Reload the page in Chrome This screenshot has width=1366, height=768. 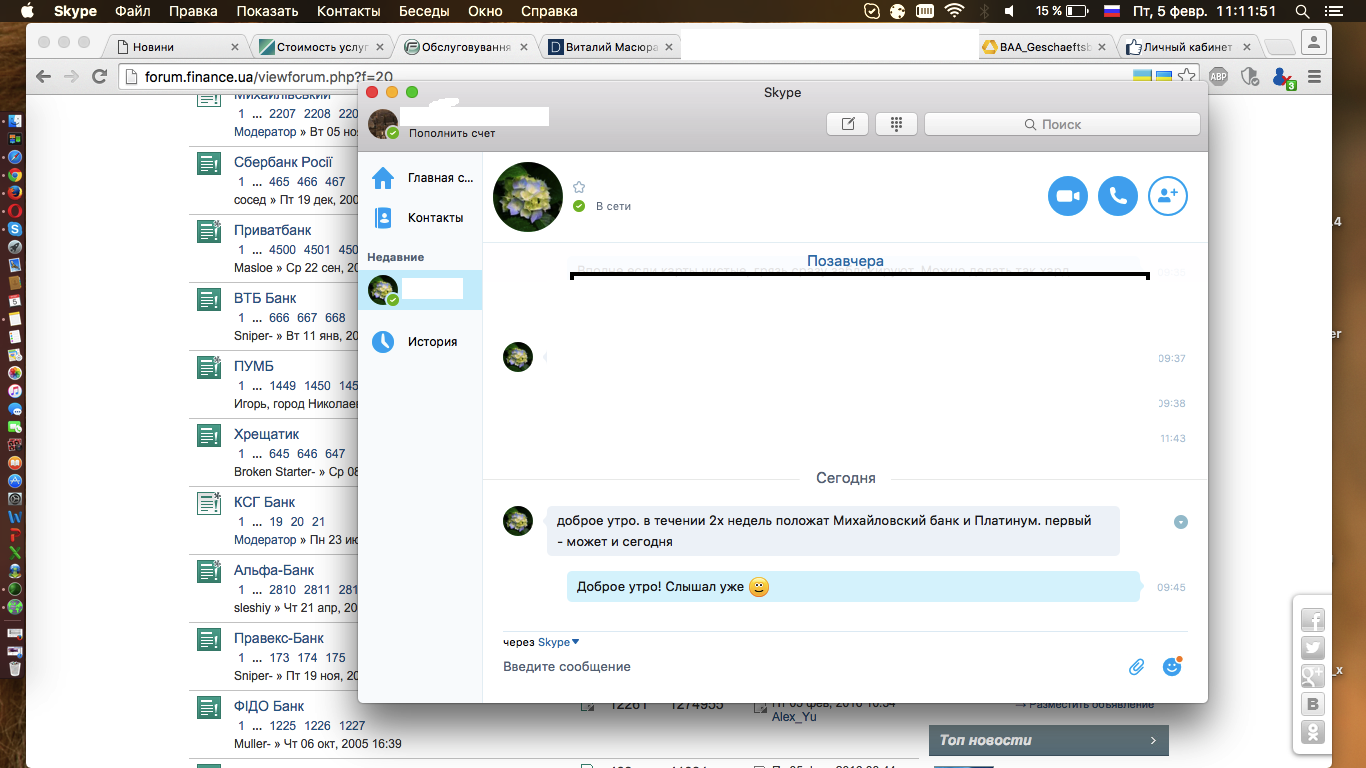coord(99,76)
